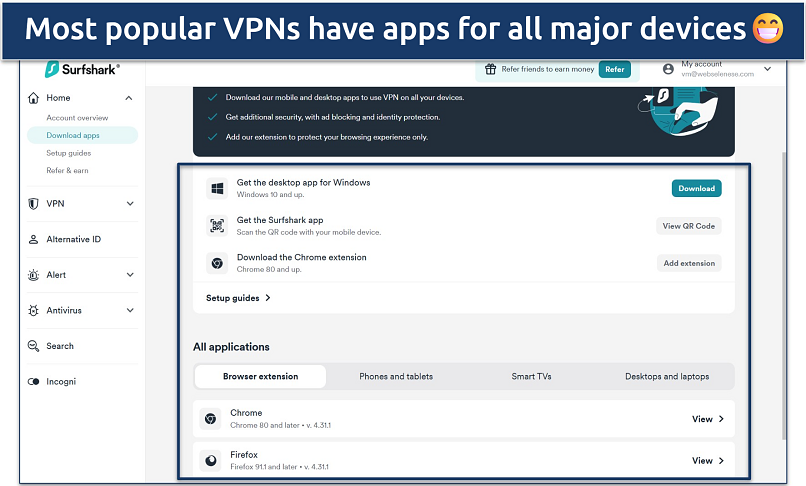Click the Firefox browser icon
Image resolution: width=806 pixels, height=486 pixels.
point(211,461)
